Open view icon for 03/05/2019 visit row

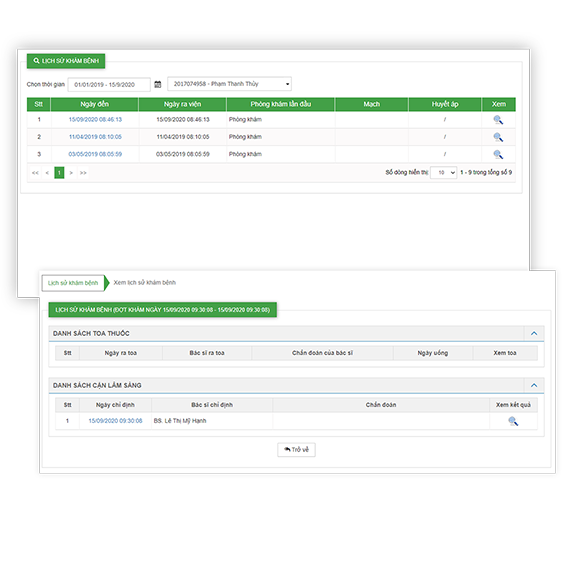tap(498, 154)
